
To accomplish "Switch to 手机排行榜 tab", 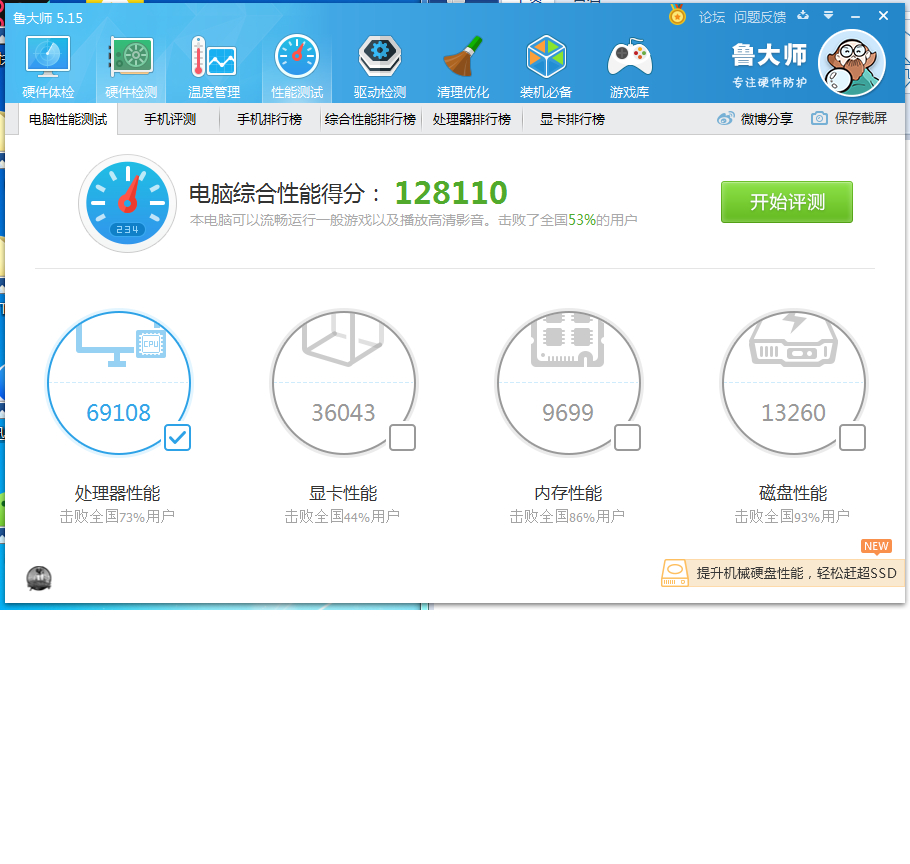I will (x=269, y=120).
